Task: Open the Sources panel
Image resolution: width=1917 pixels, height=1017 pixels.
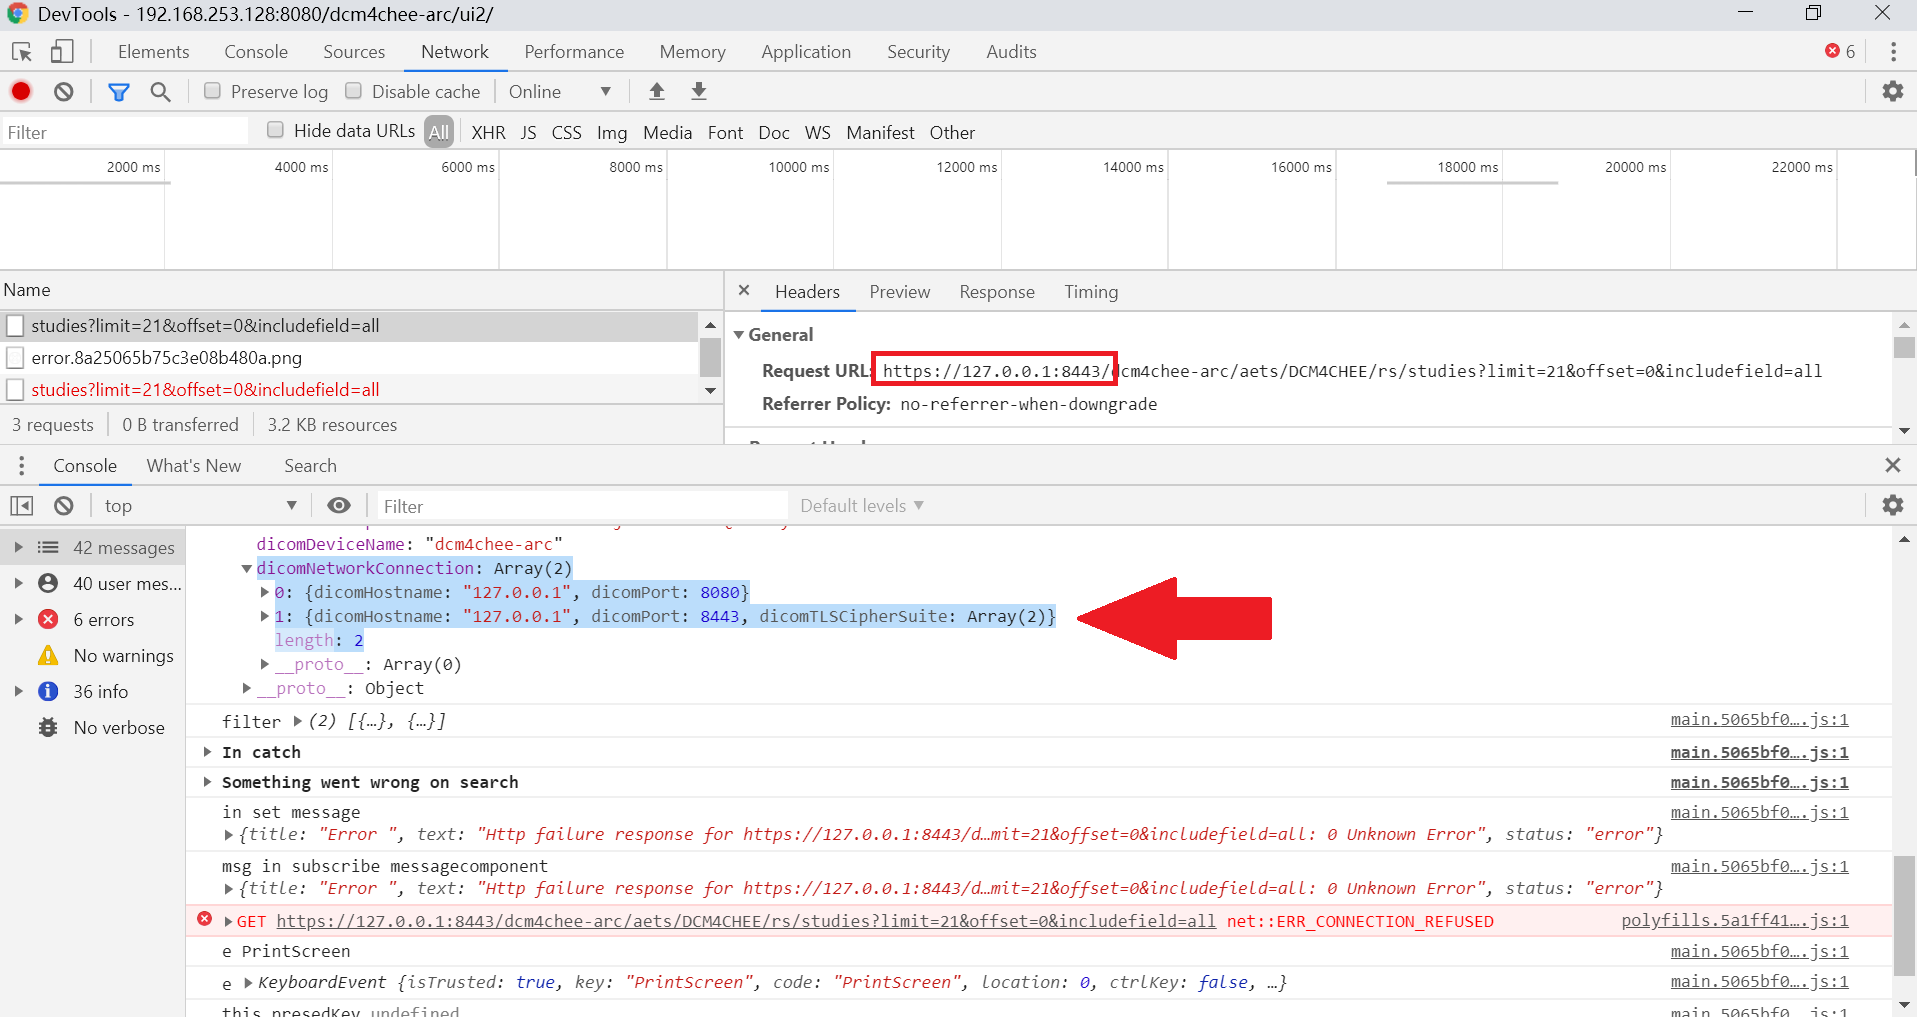Action: point(353,51)
